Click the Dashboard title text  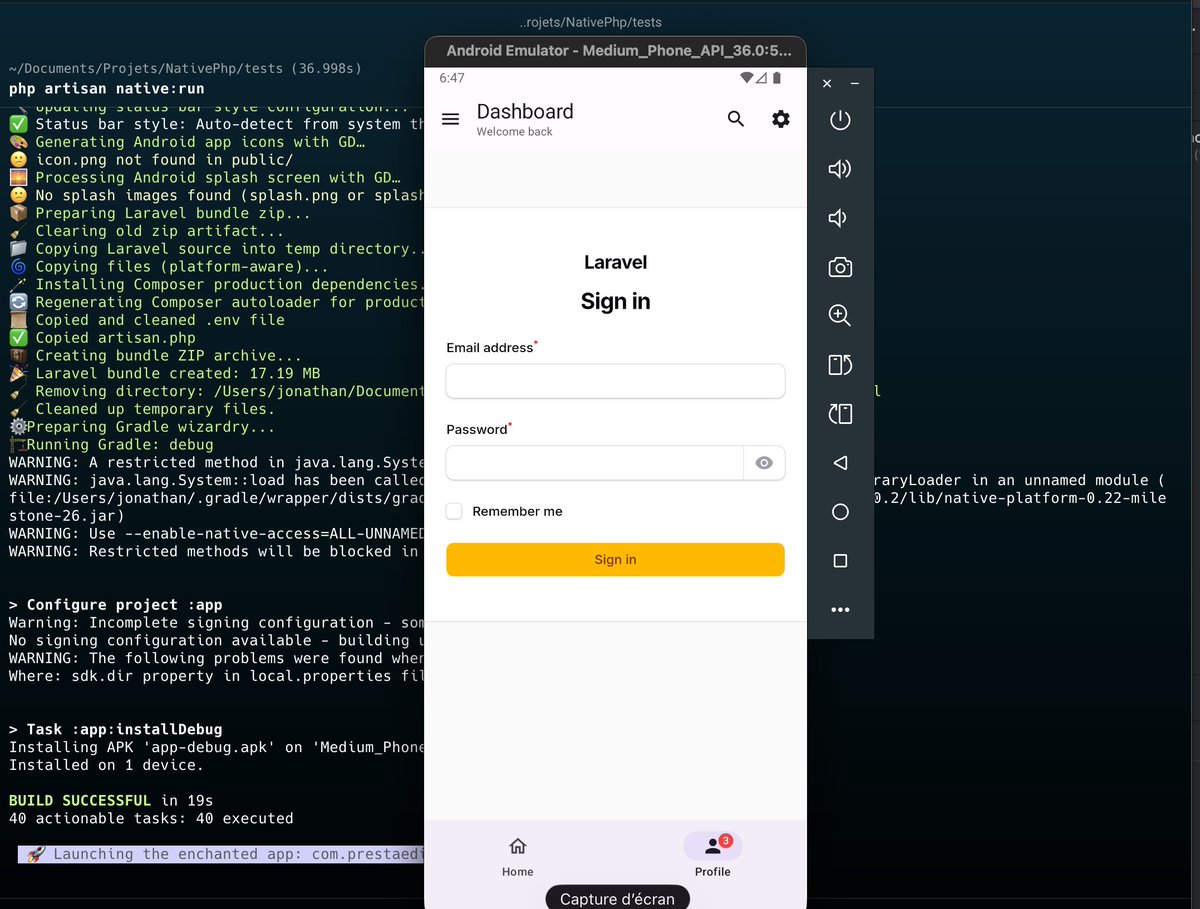[525, 111]
